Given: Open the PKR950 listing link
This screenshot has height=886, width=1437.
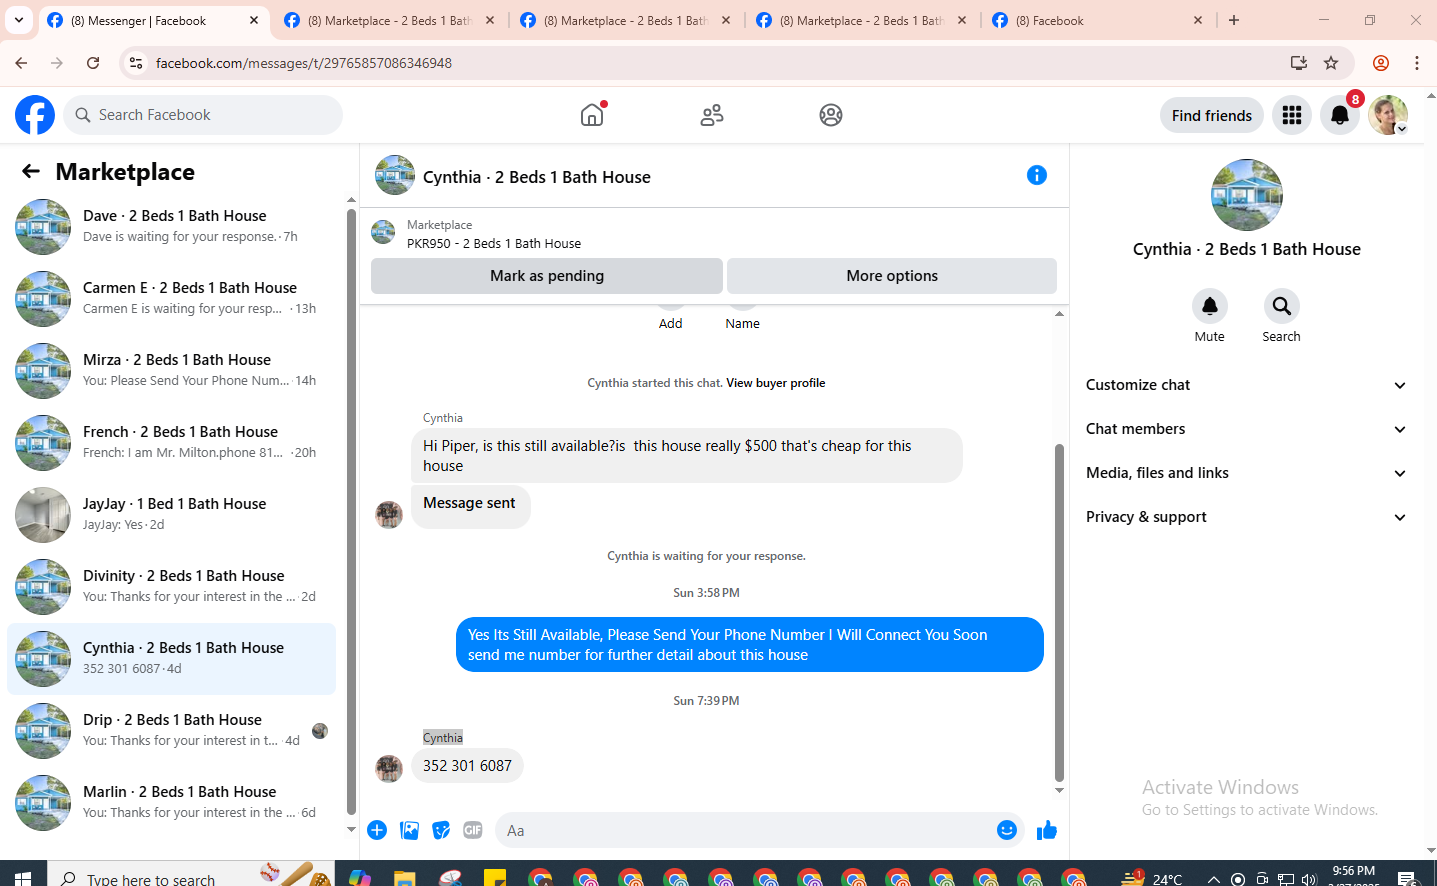Looking at the screenshot, I should [x=494, y=243].
